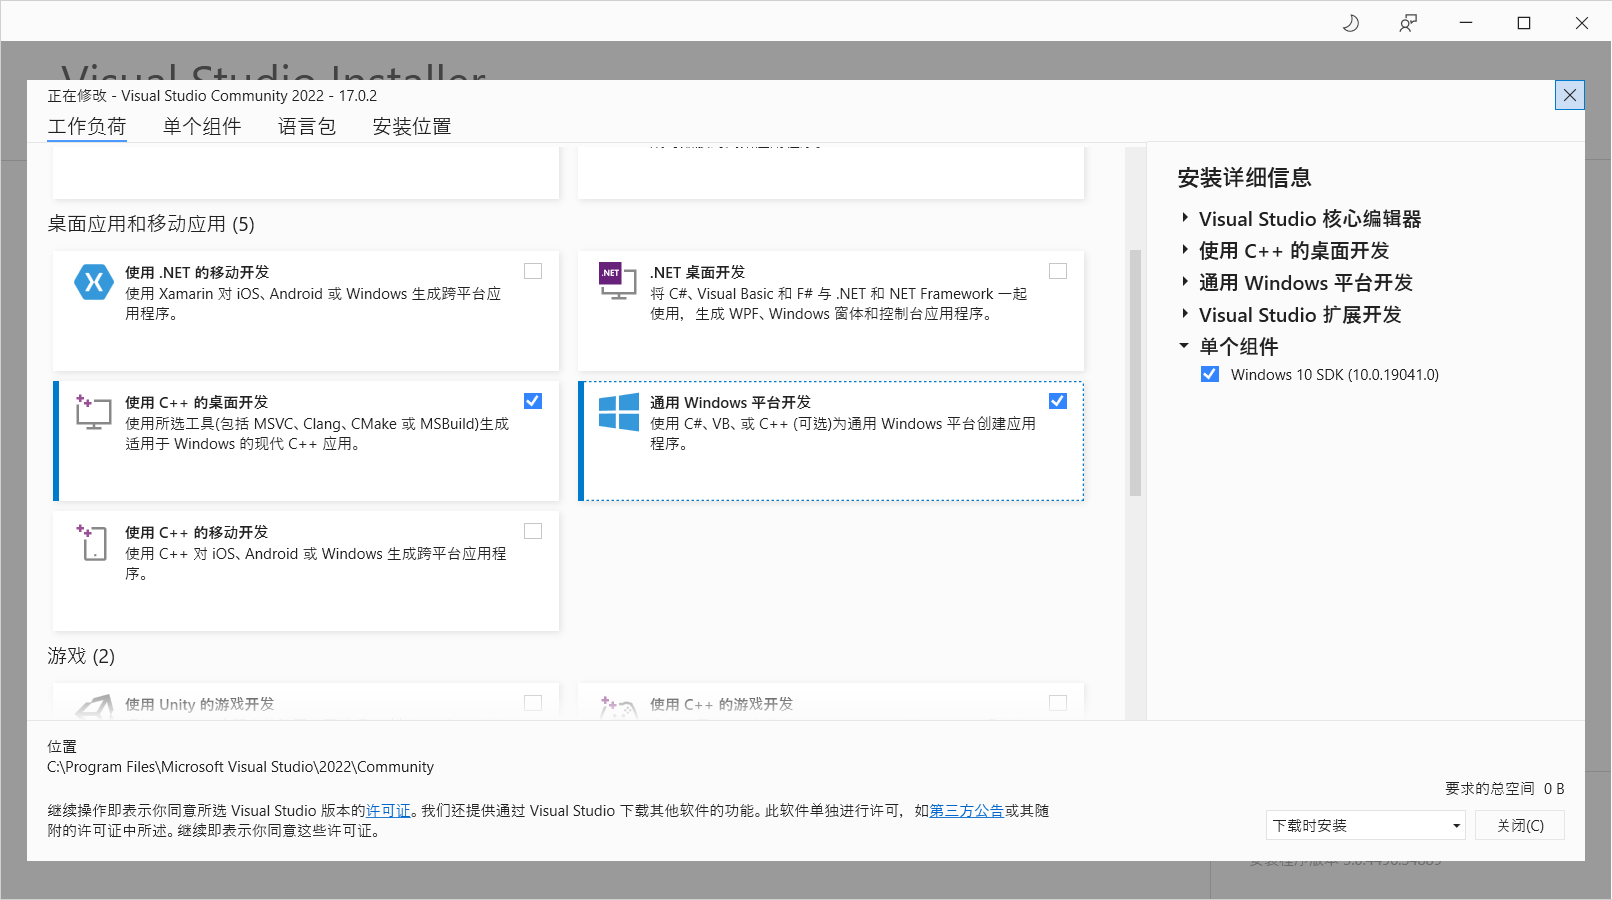This screenshot has height=900, width=1612.
Task: Click the C++ 桌面开发 workload icon
Action: [92, 412]
